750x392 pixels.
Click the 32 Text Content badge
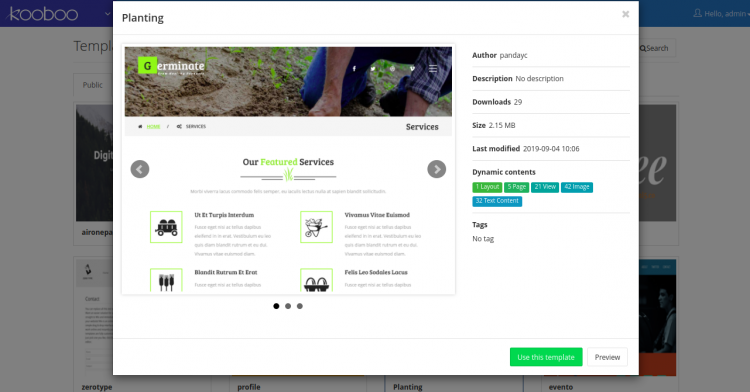point(497,201)
